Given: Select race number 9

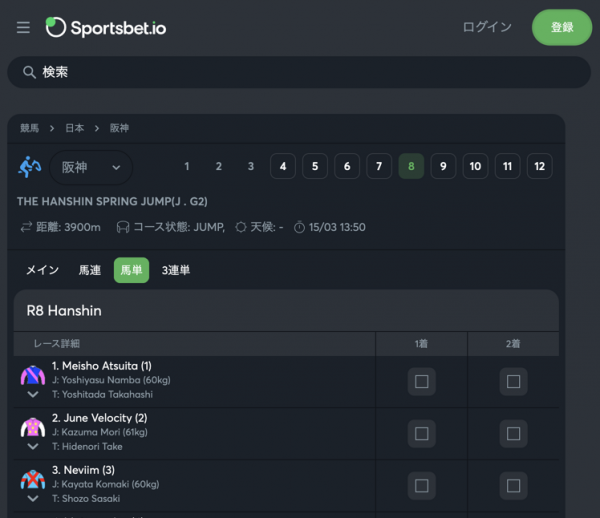Looking at the screenshot, I should coord(443,167).
